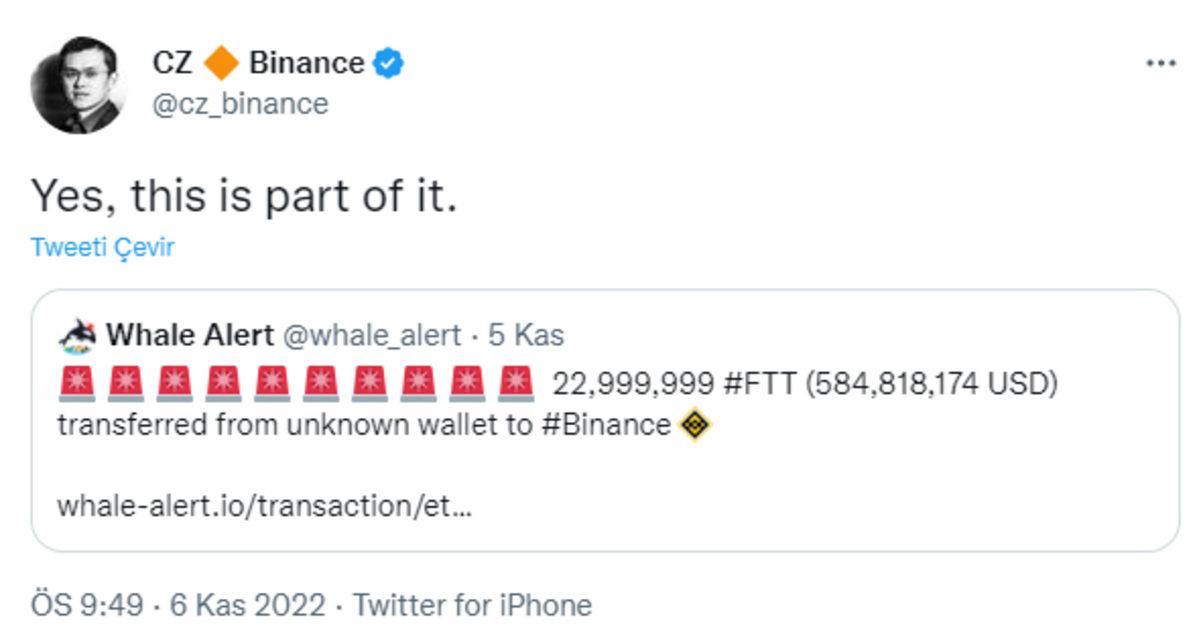This screenshot has width=1200, height=638.
Task: Click the blue verified badge next to CZ
Action: [388, 62]
